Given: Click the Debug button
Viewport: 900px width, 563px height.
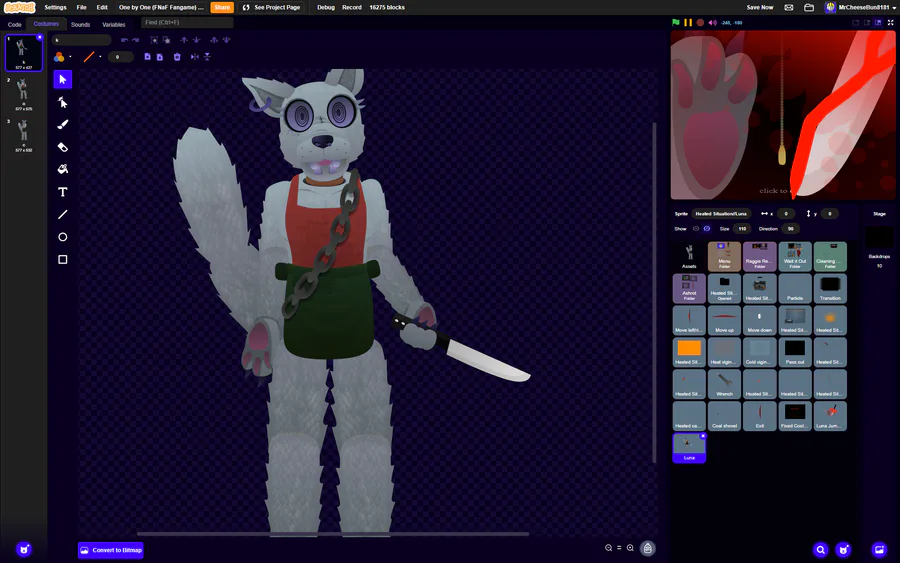Looking at the screenshot, I should pos(326,7).
